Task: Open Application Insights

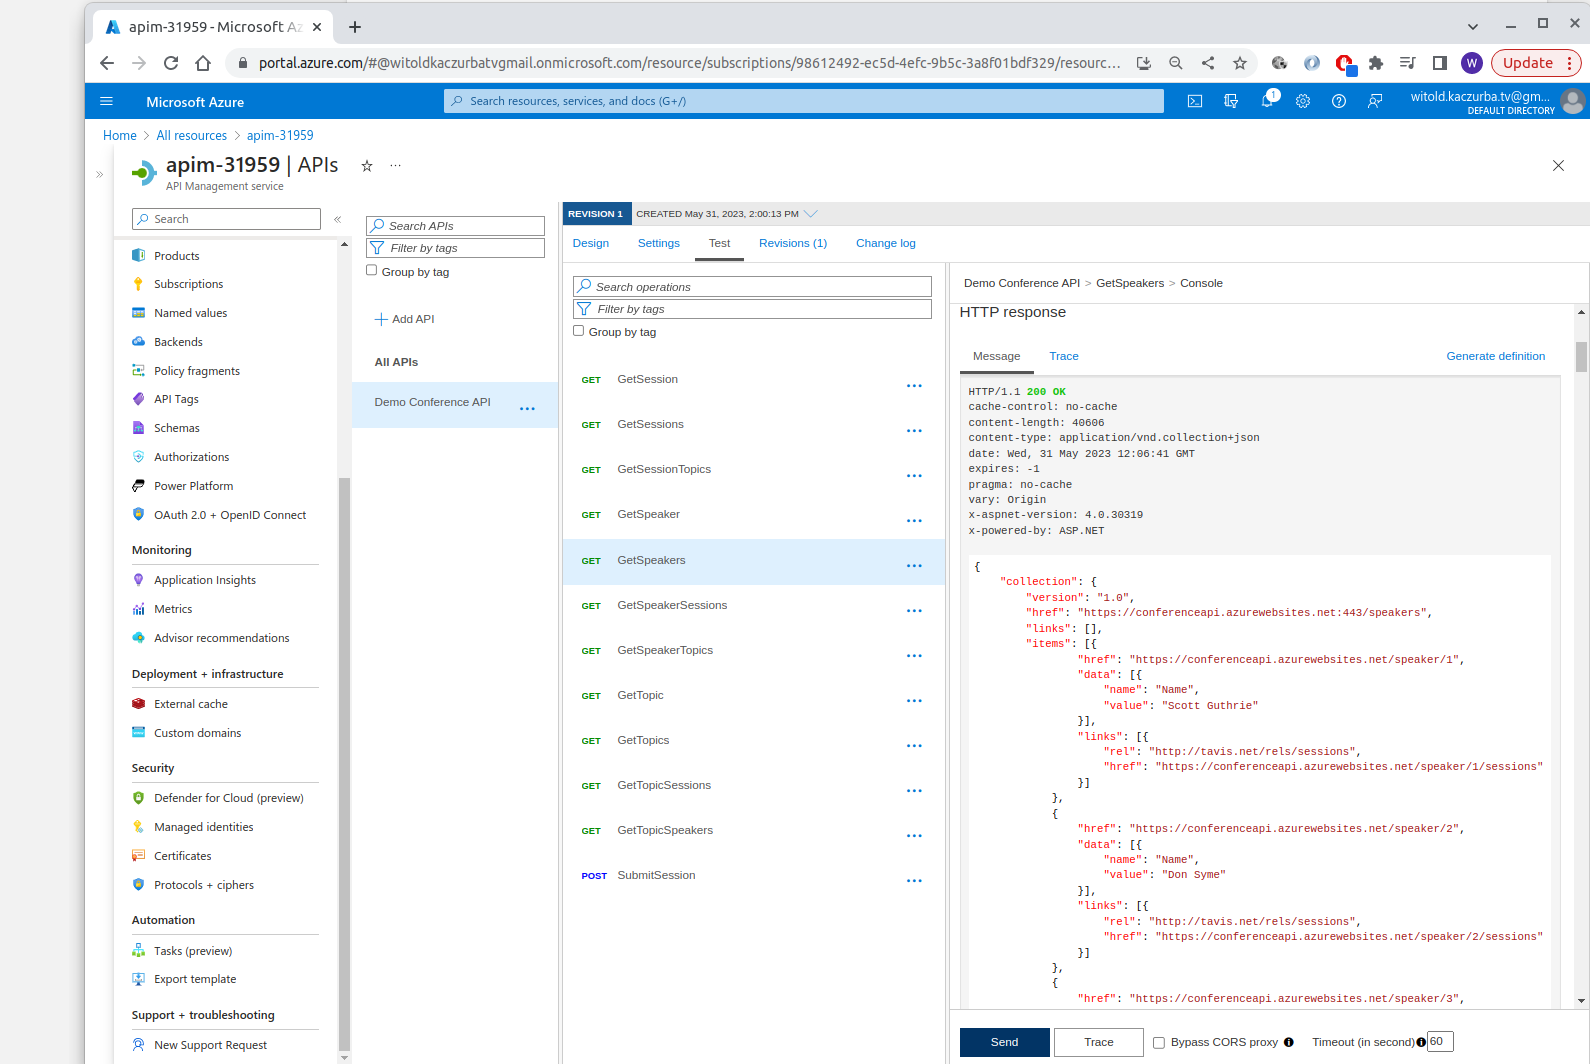Action: click(x=205, y=580)
